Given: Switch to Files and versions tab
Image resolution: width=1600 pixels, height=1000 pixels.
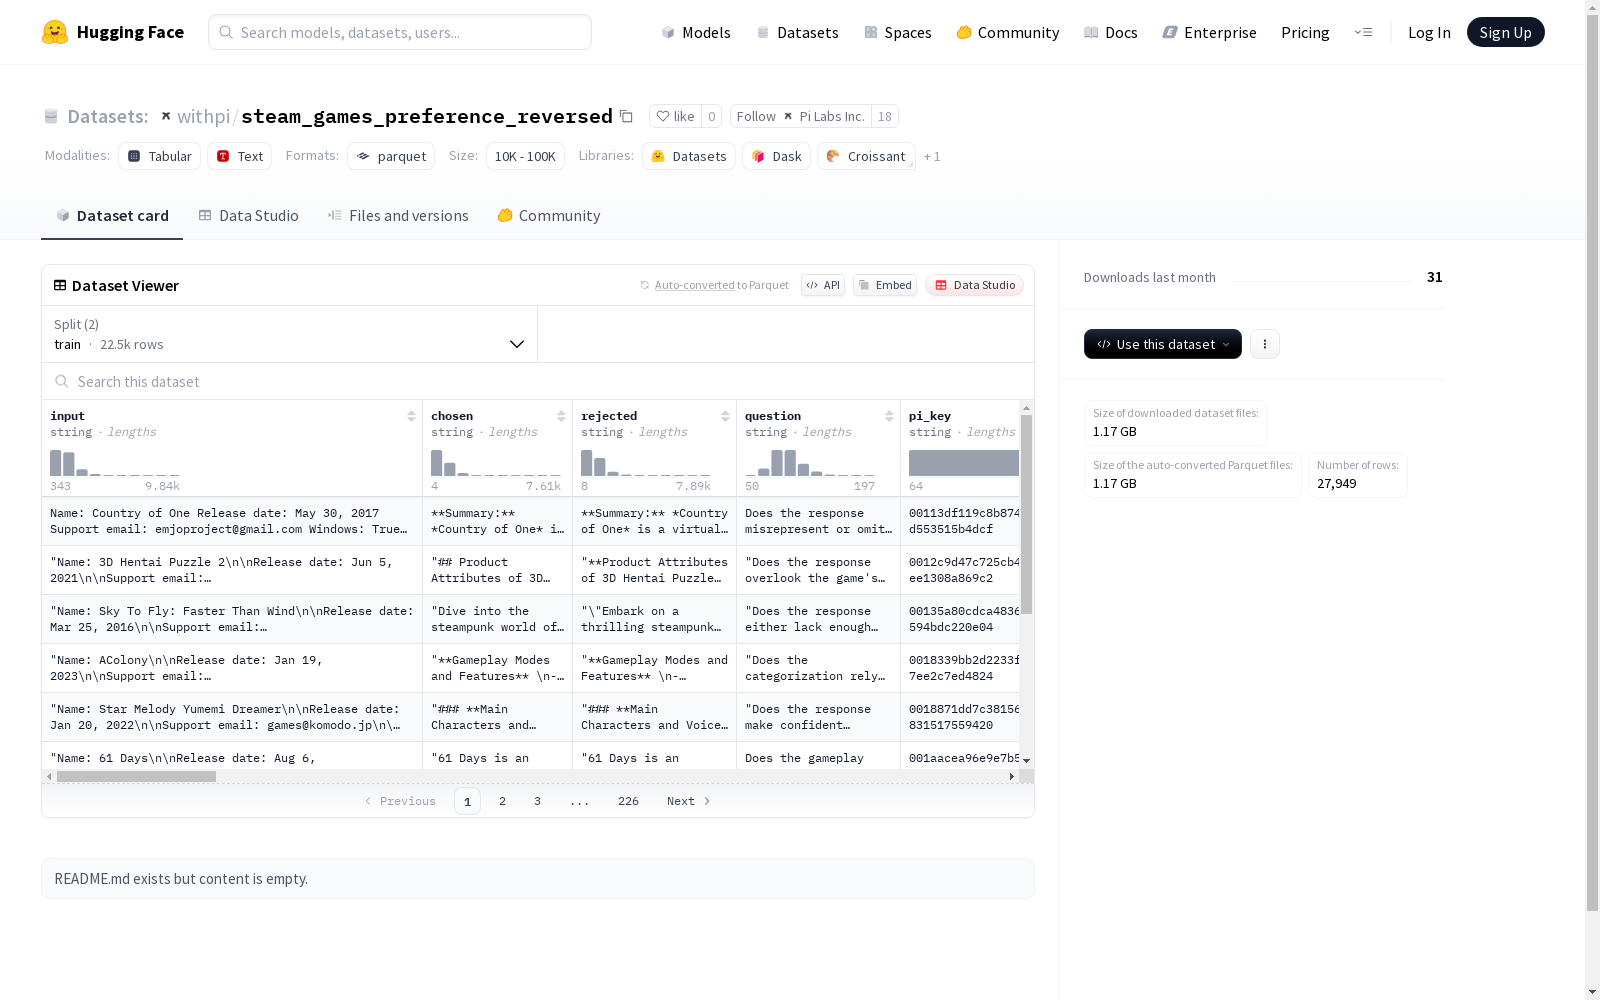Looking at the screenshot, I should click(398, 215).
